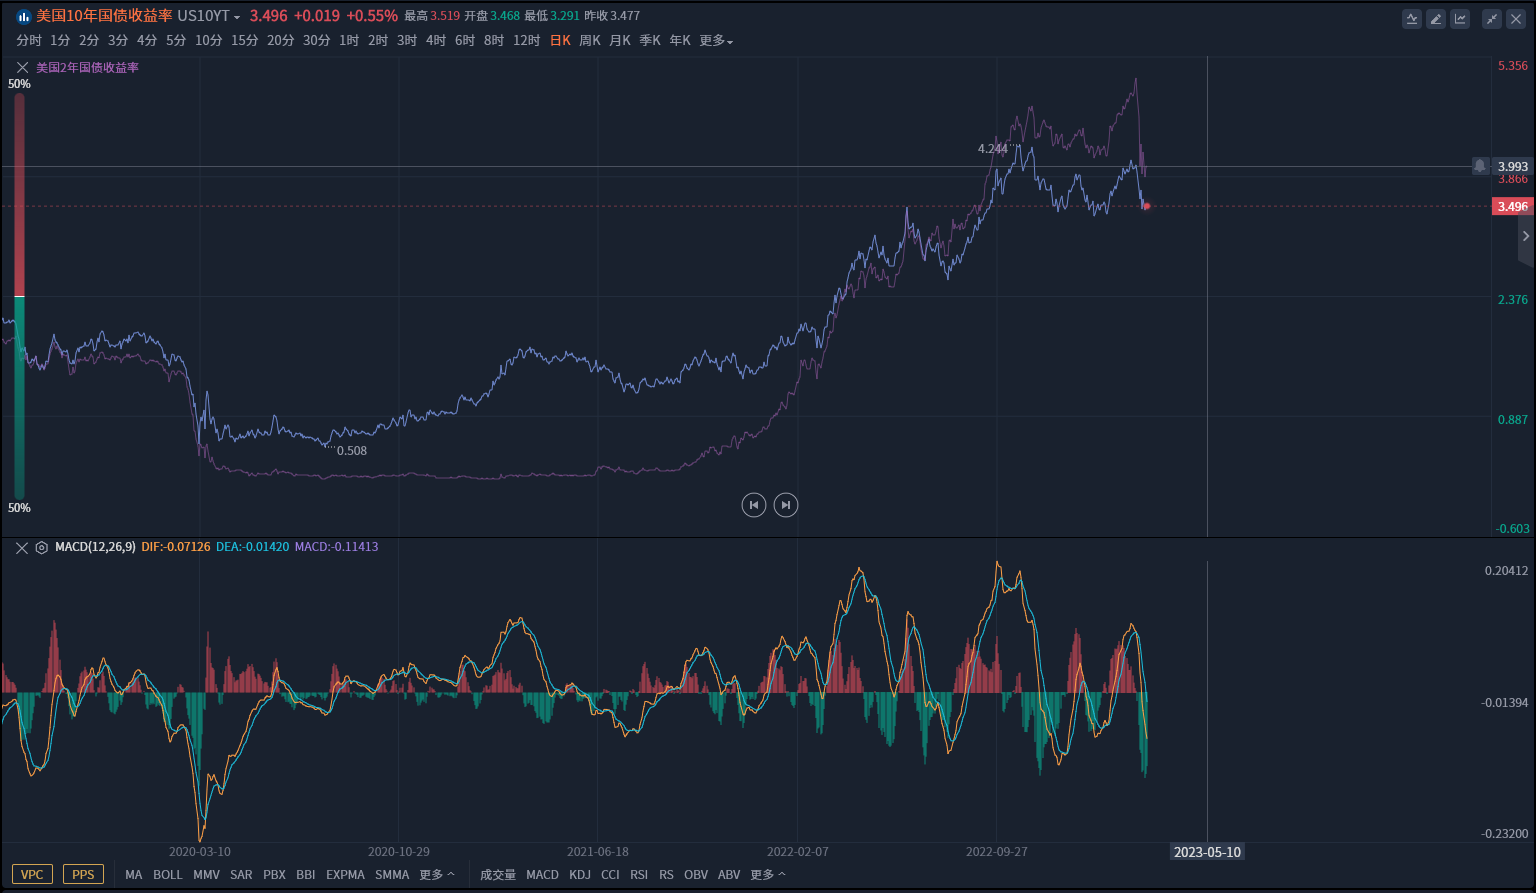Screen dimensions: 1536x893
Task: Select the pencil drawing tool
Action: tap(1436, 19)
